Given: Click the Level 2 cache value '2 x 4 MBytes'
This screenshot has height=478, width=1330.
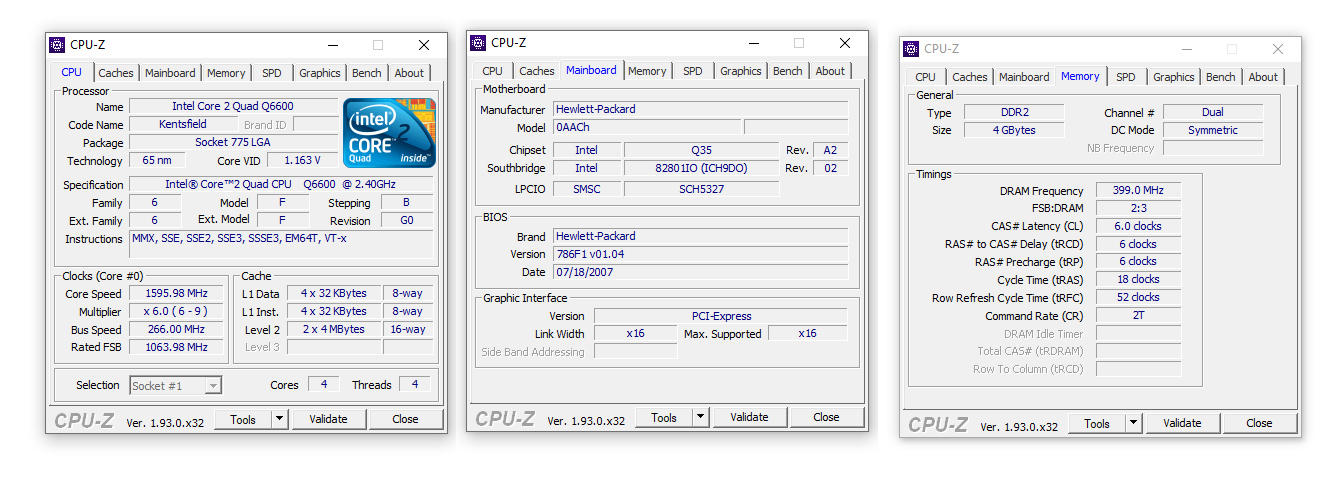Looking at the screenshot, I should tap(334, 329).
